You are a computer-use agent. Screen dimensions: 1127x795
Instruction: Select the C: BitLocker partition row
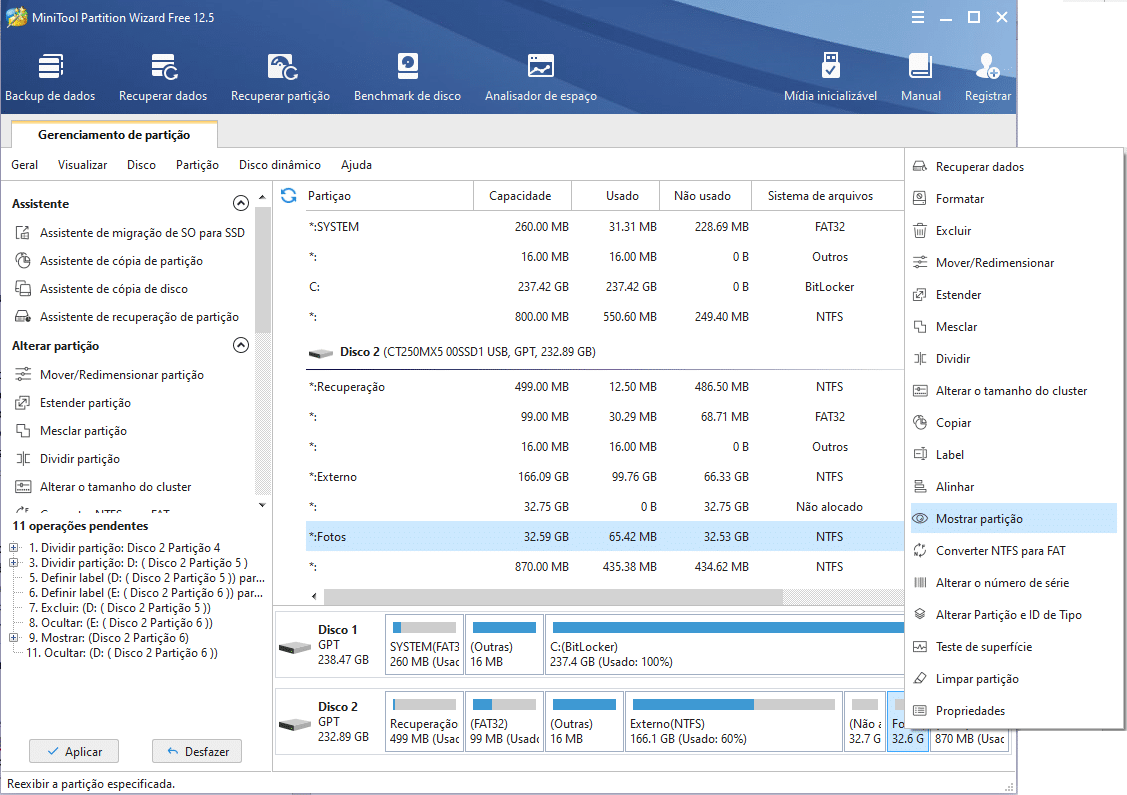604,287
